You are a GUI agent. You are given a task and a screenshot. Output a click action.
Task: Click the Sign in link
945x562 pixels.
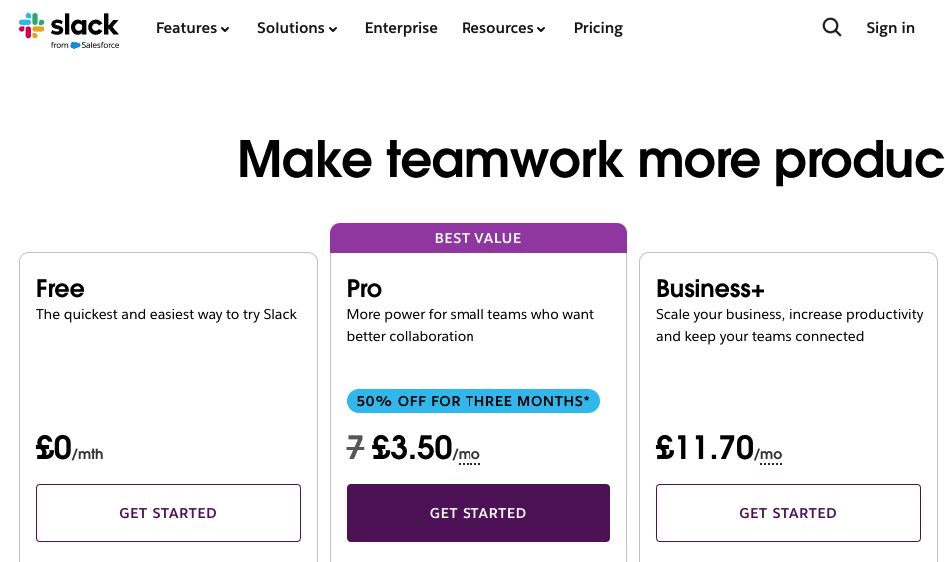tap(890, 28)
